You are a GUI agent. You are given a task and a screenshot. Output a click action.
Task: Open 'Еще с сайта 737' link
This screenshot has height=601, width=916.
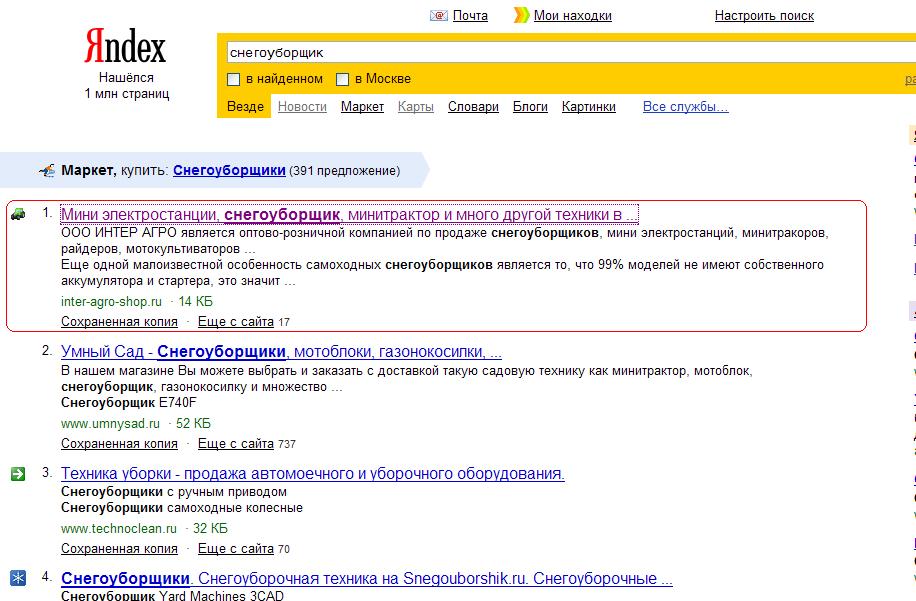247,443
